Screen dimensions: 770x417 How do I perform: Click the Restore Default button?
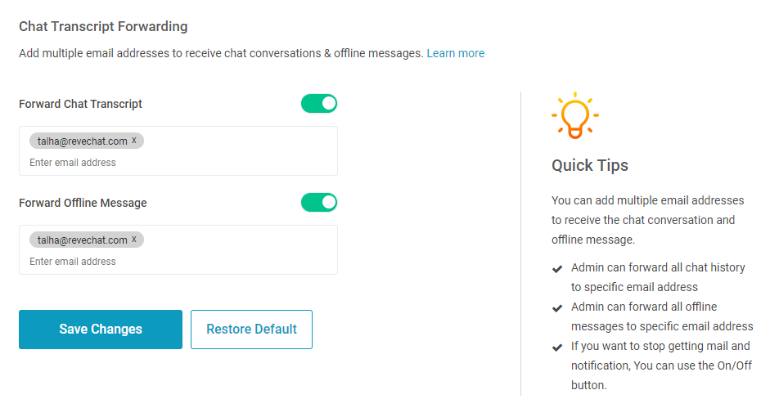[x=251, y=329]
